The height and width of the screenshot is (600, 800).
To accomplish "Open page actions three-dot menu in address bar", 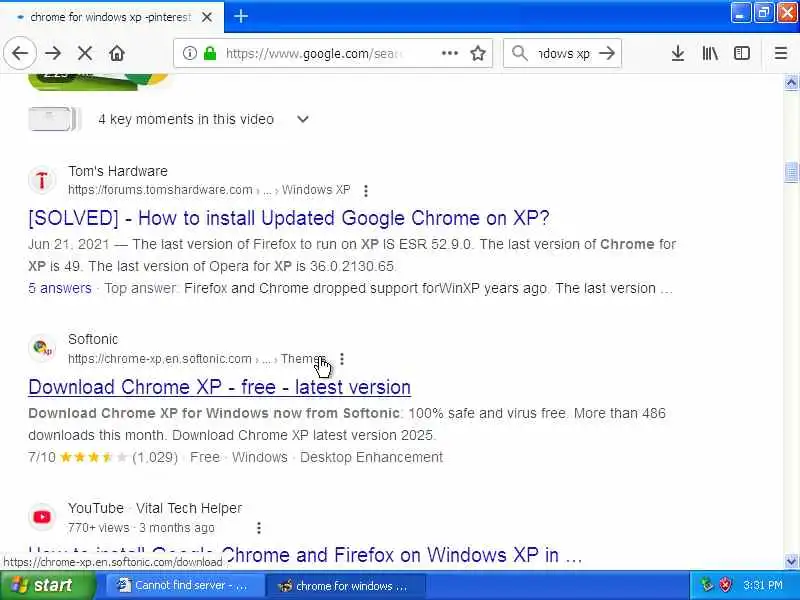I will (449, 53).
